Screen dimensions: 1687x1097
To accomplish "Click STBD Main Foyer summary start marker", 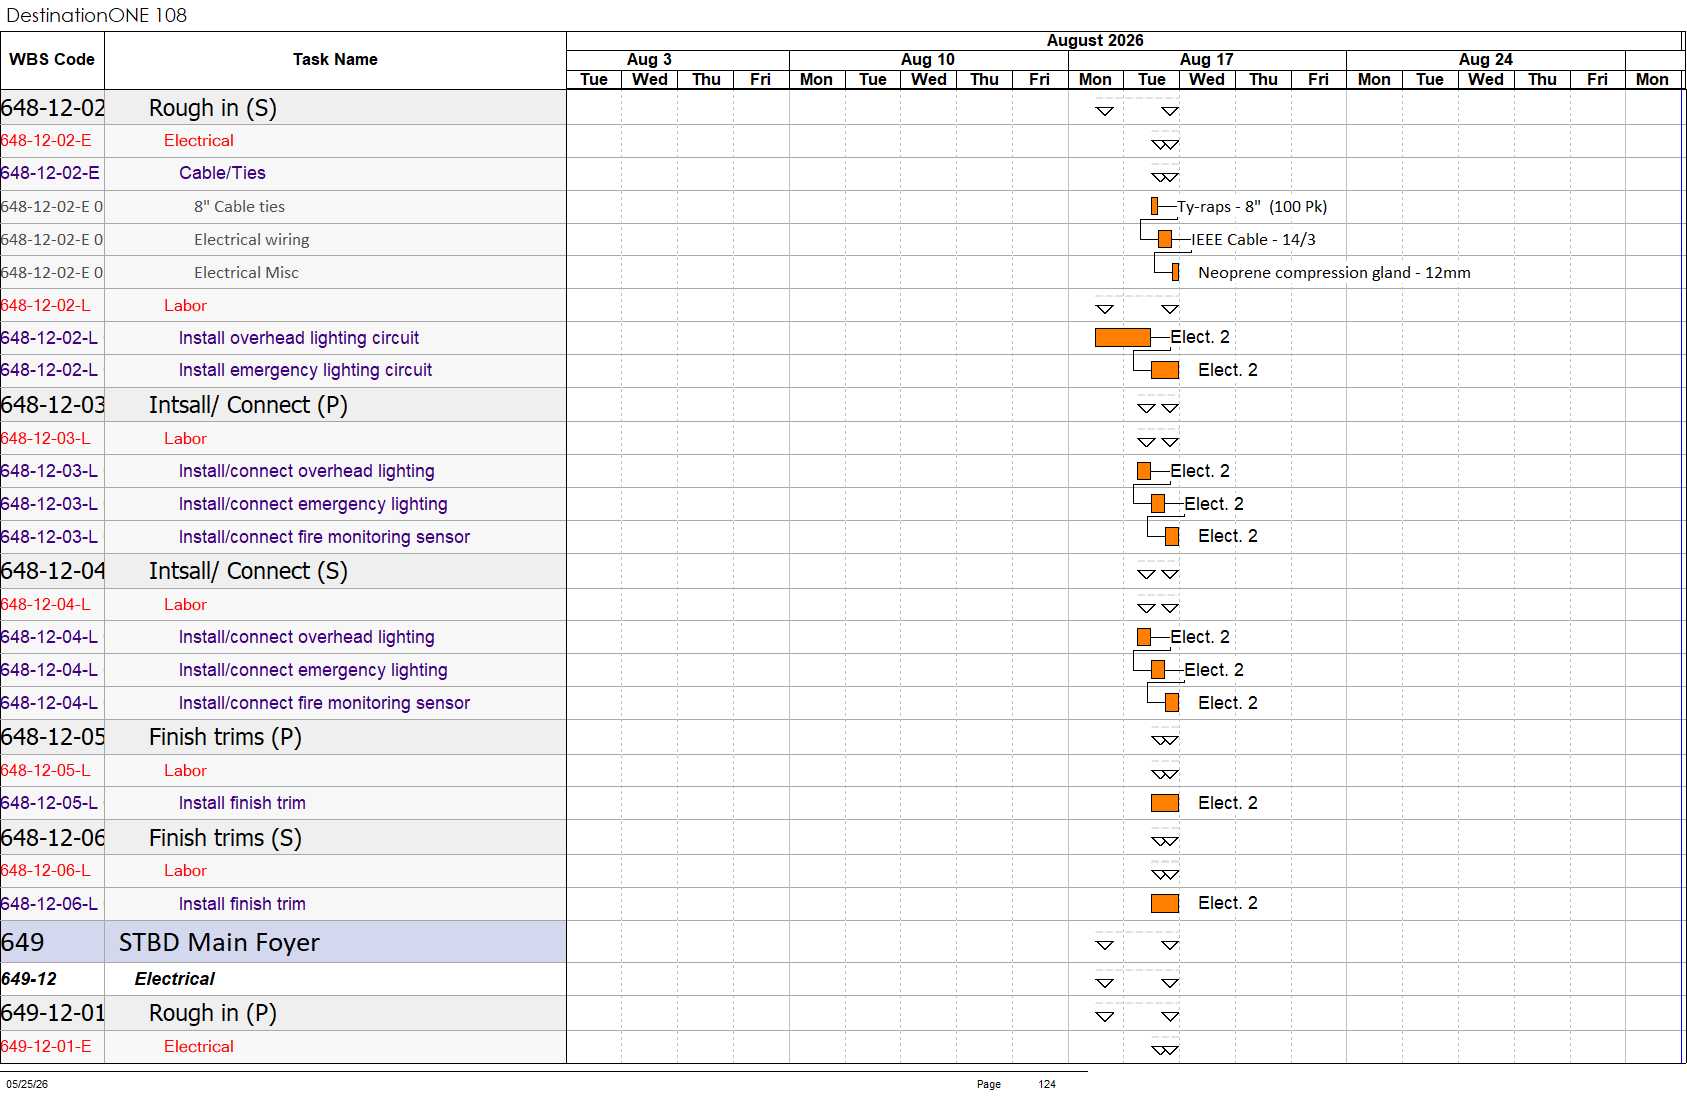I will (x=1105, y=945).
